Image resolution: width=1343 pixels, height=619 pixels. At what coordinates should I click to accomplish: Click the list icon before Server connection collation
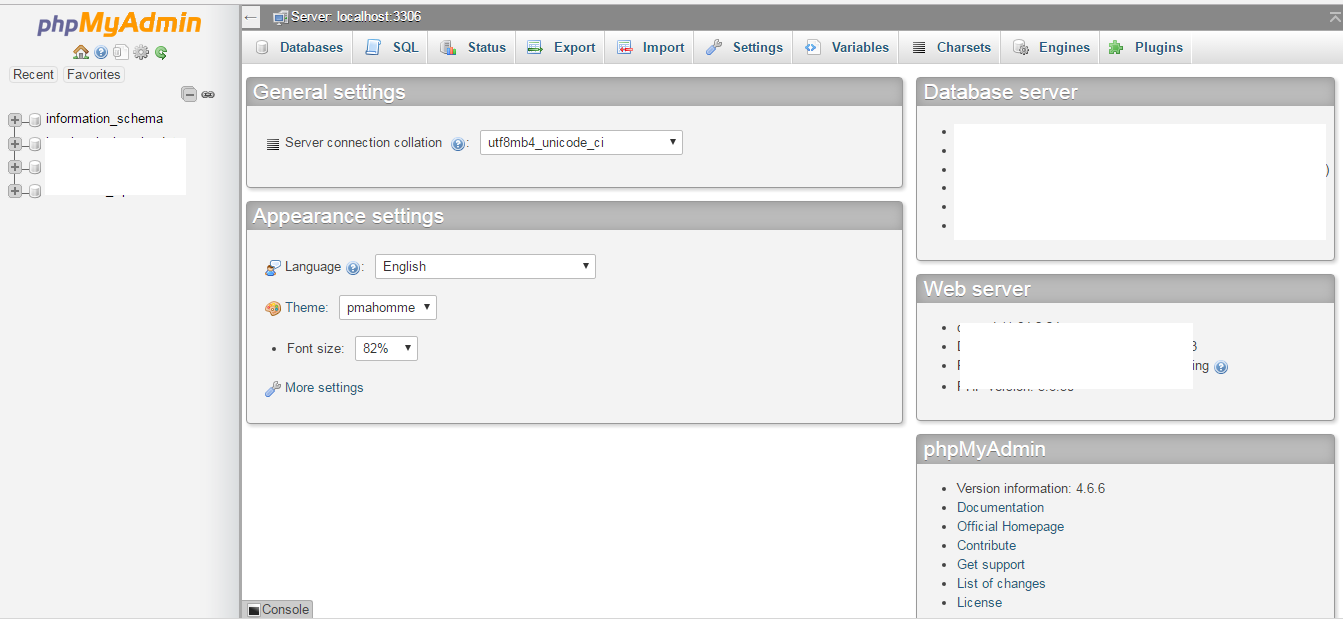tap(273, 144)
